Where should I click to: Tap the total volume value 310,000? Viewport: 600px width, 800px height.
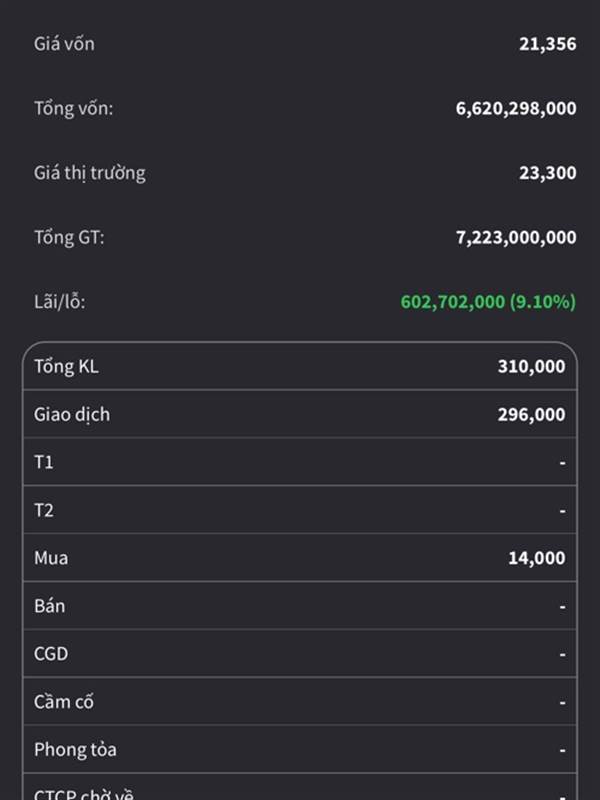tap(531, 367)
